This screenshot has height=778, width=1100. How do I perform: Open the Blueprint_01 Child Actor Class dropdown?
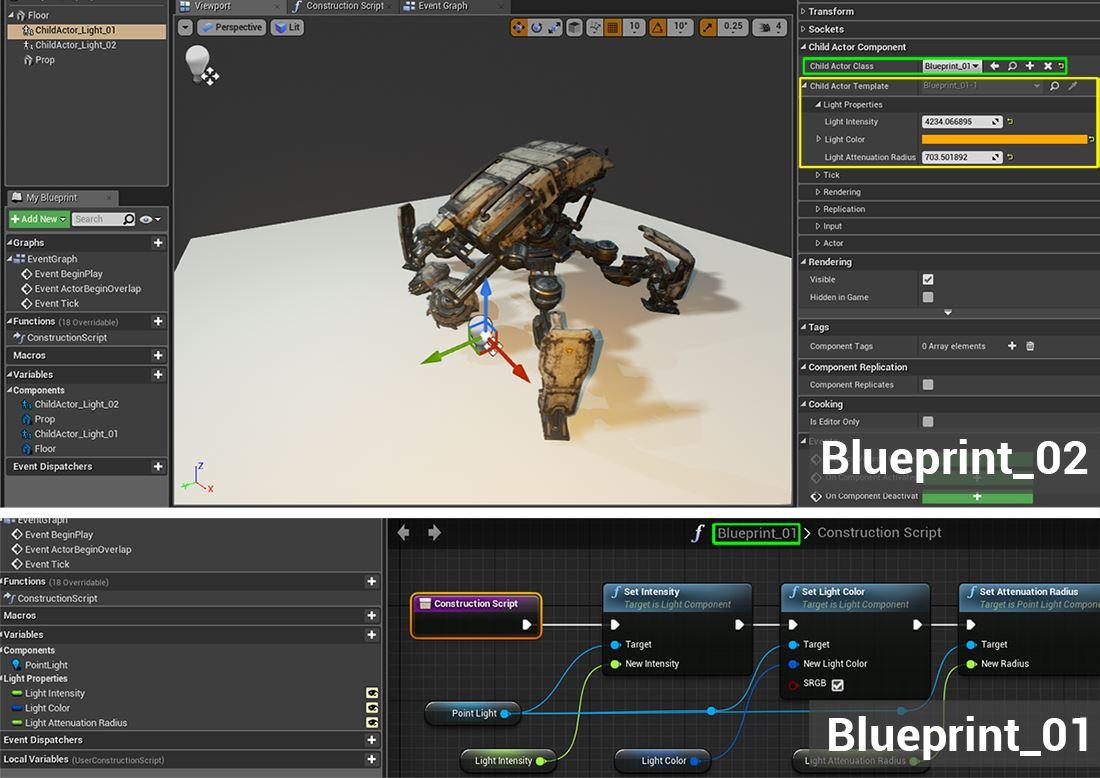click(952, 66)
